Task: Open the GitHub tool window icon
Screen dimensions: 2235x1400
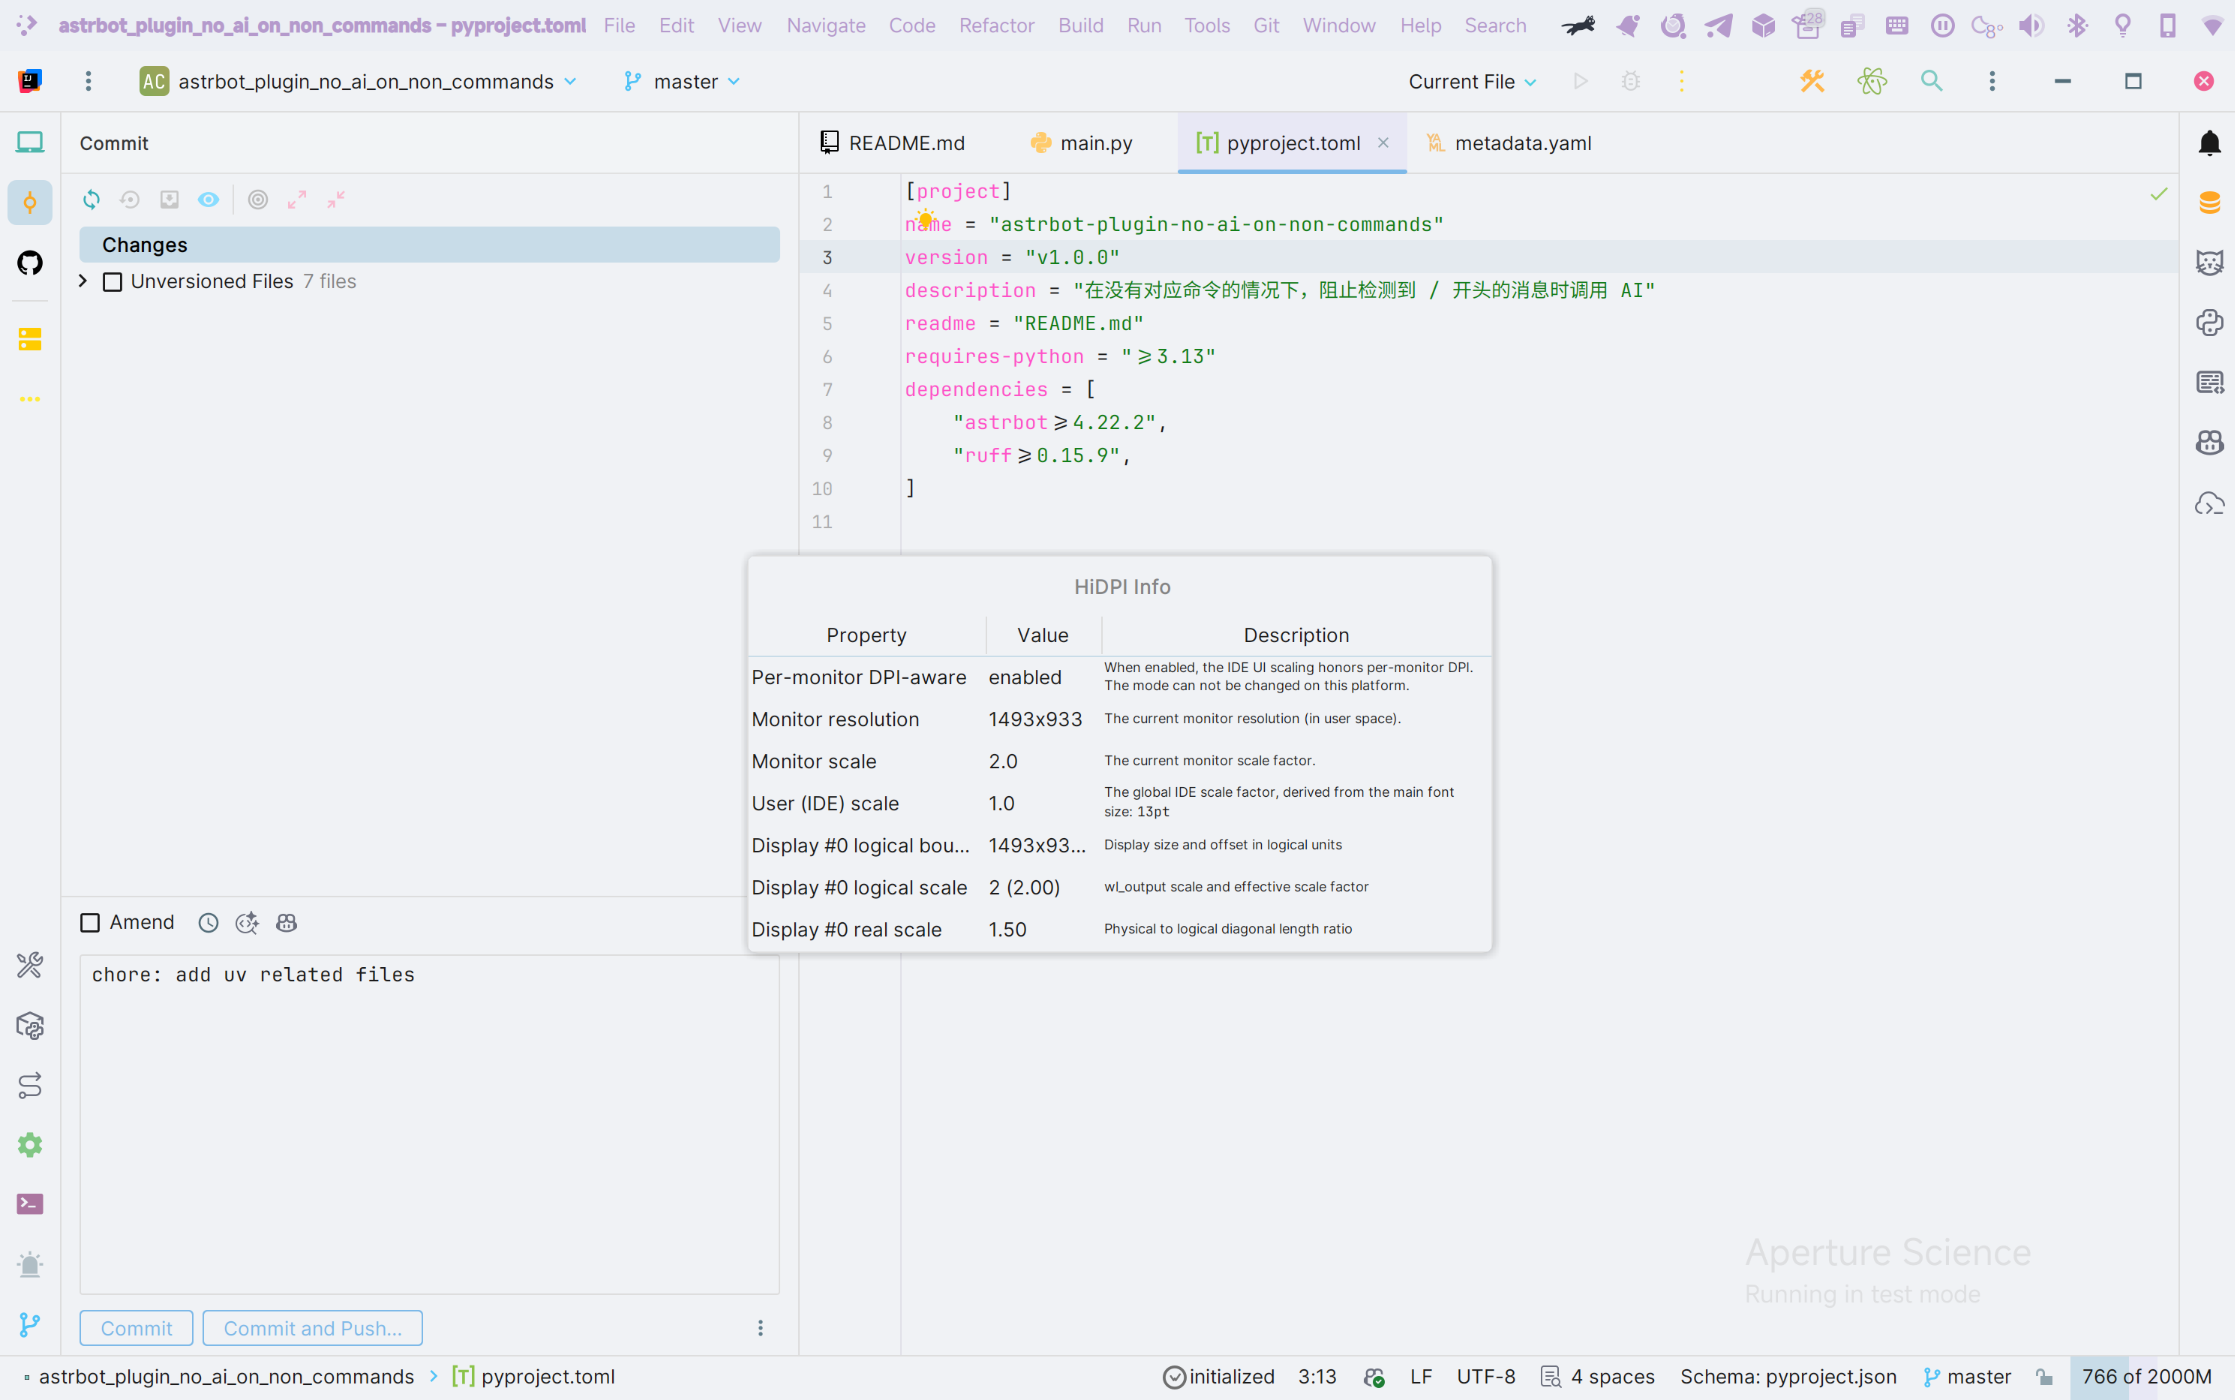Action: coord(30,263)
